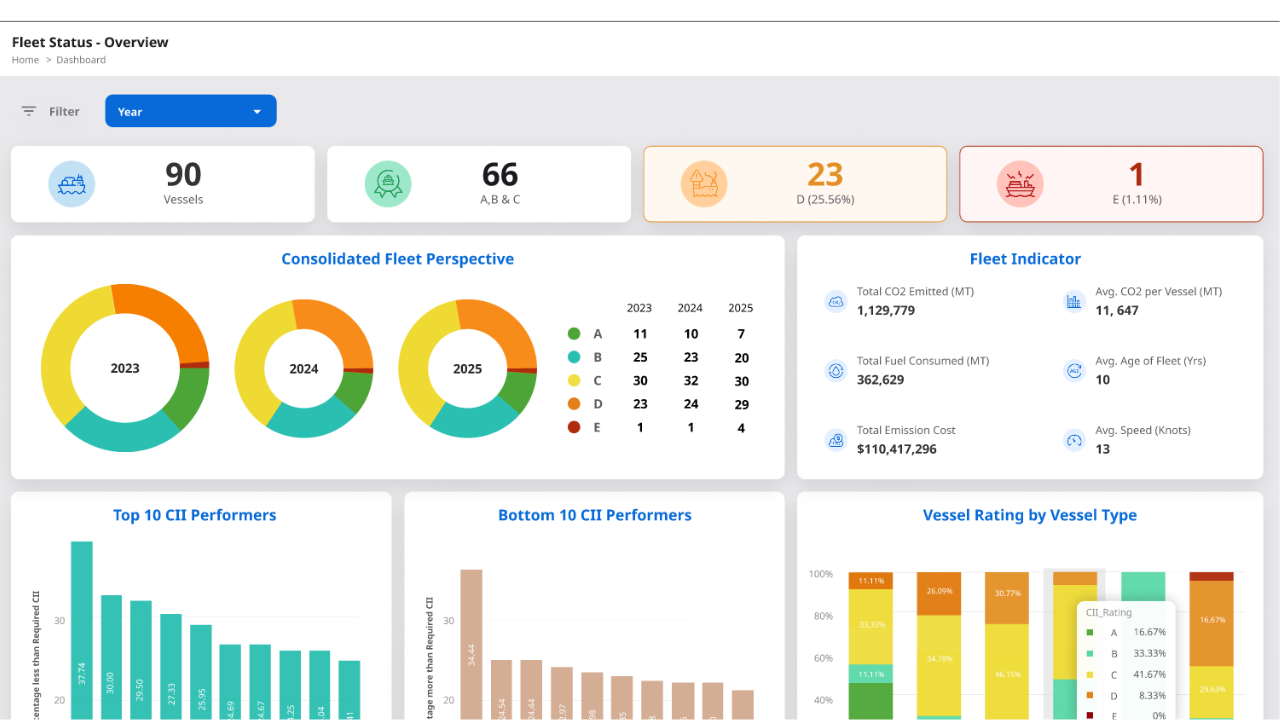Image resolution: width=1280 pixels, height=720 pixels.
Task: Click the Avg. Age of Fleet icon
Action: pos(1074,371)
